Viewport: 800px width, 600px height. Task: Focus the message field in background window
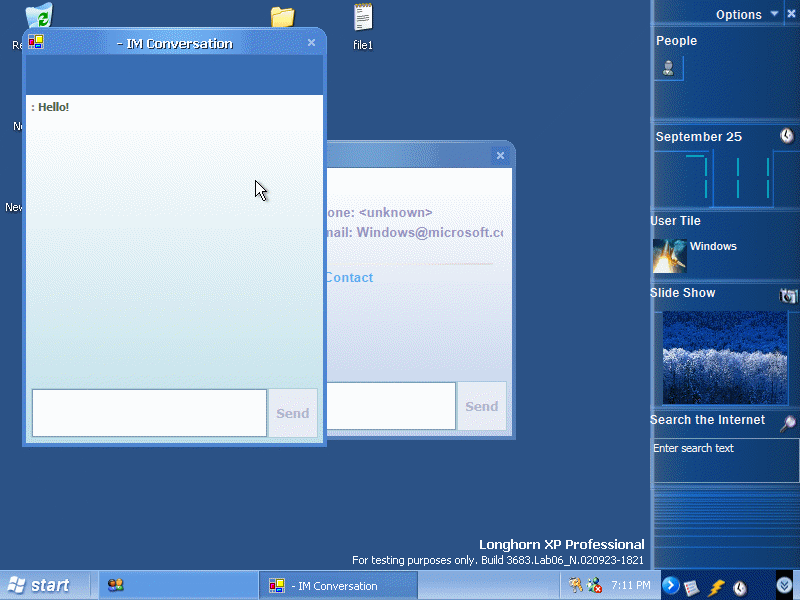tap(391, 406)
